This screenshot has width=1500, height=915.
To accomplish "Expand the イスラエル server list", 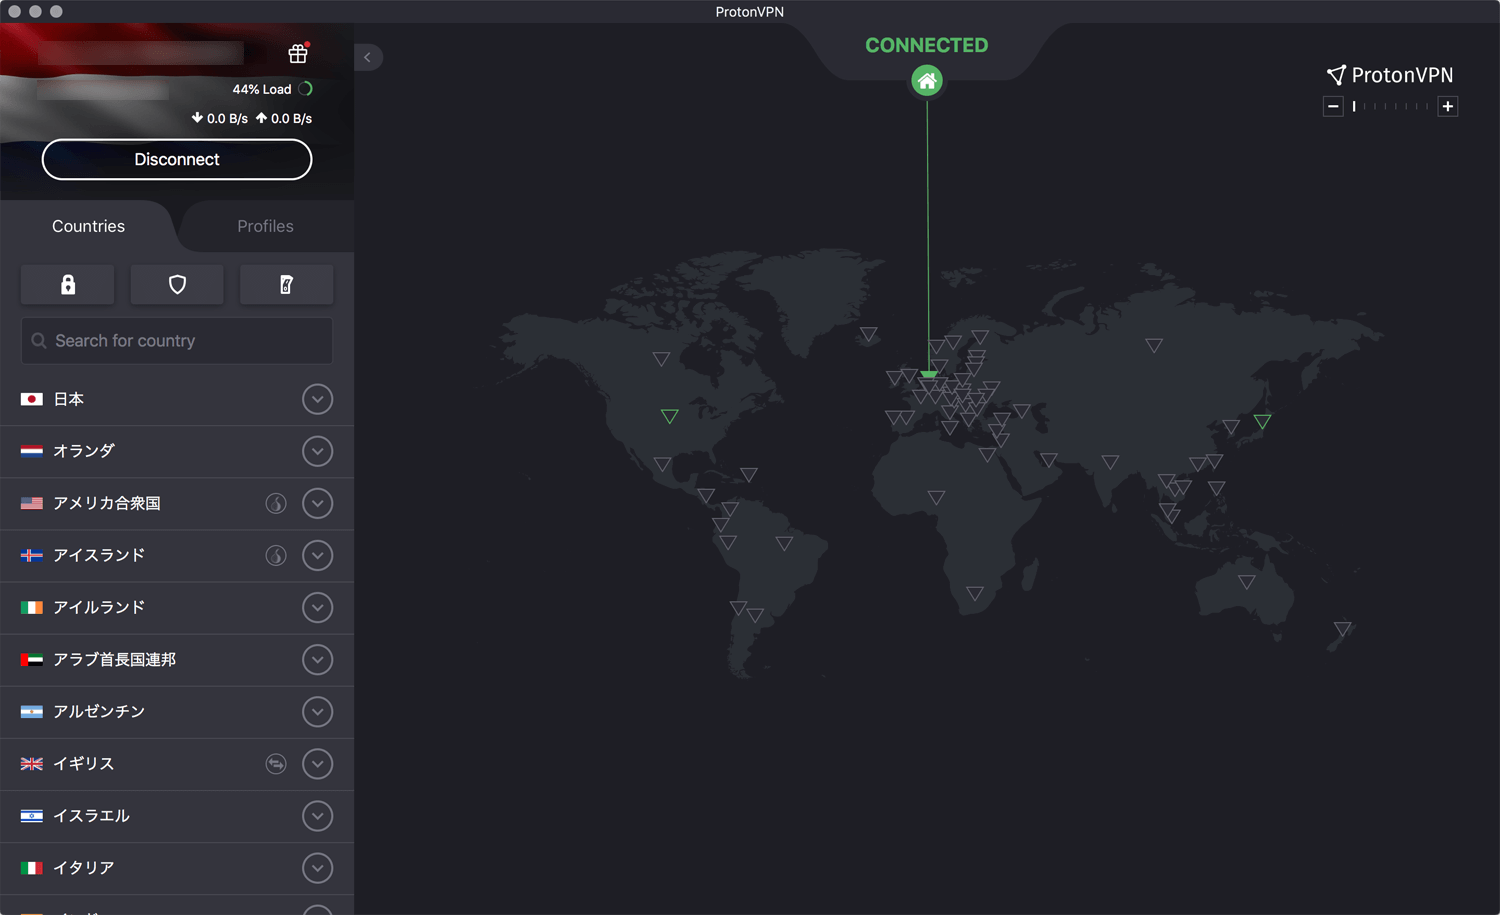I will [317, 815].
